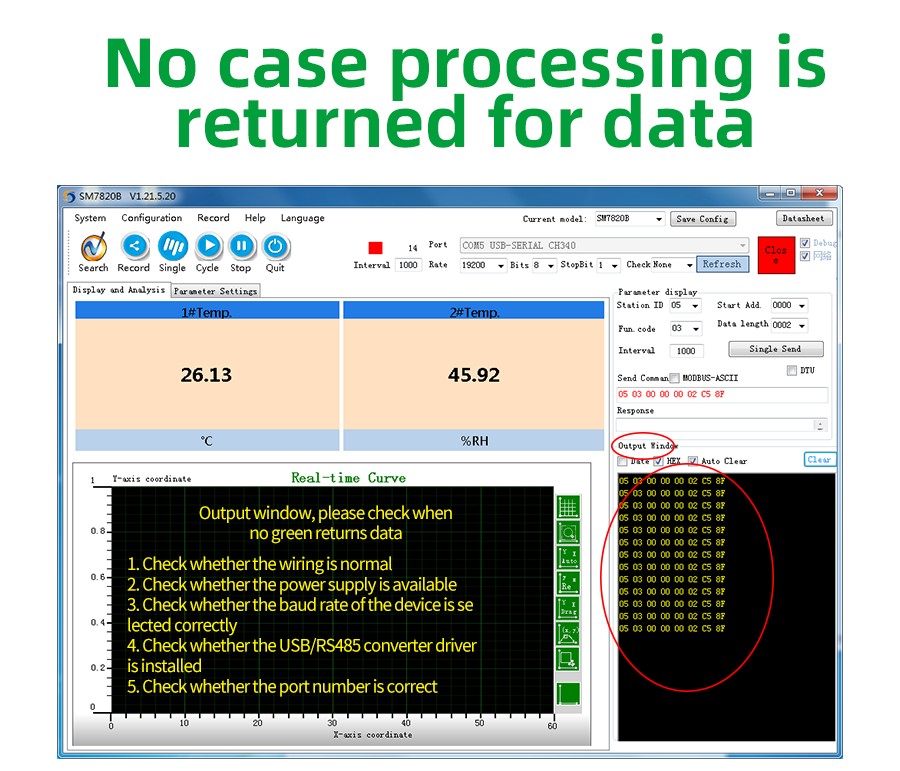This screenshot has width=900, height=771.
Task: Switch to the Parameter Settings tab
Action: pyautogui.click(x=215, y=291)
